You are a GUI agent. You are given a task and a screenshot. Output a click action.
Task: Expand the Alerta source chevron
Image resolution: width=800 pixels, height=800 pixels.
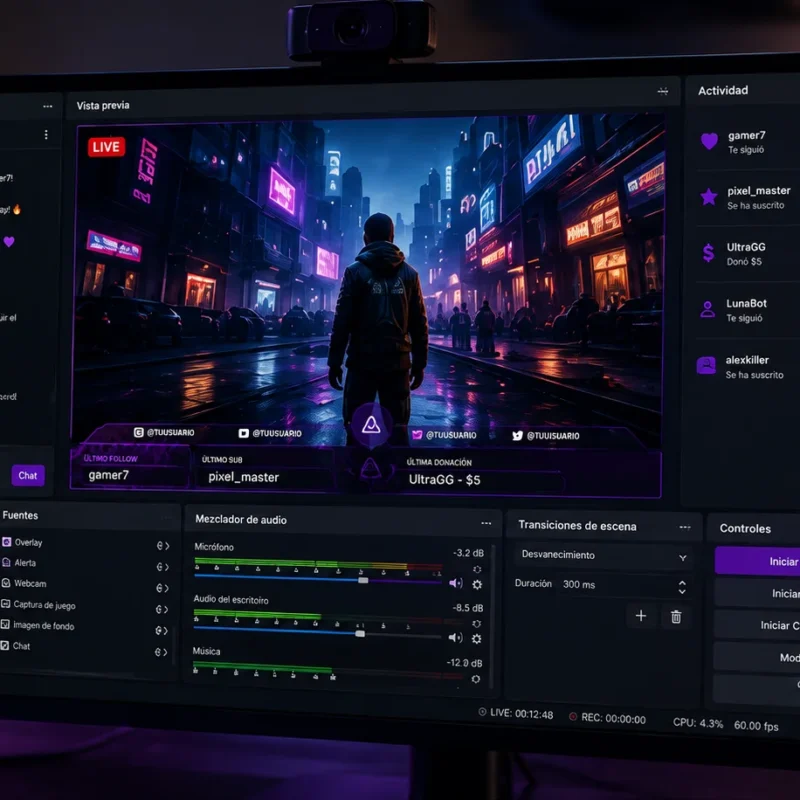pos(167,567)
